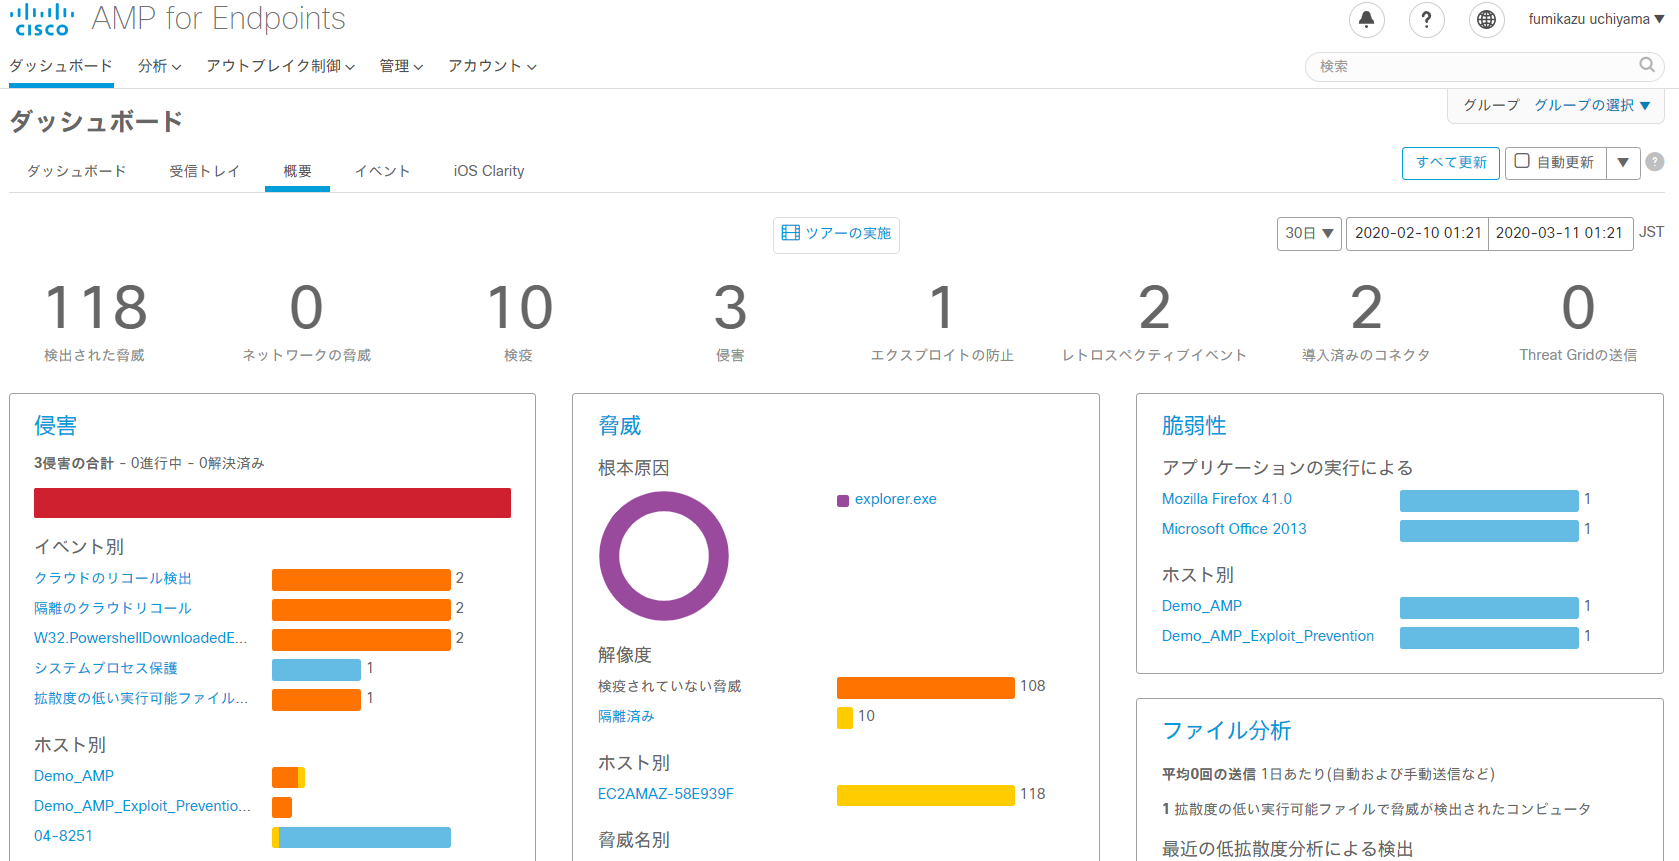Screen dimensions: 1679x861
Task: Open the クラウドのリコール検出 link
Action: coord(113,578)
